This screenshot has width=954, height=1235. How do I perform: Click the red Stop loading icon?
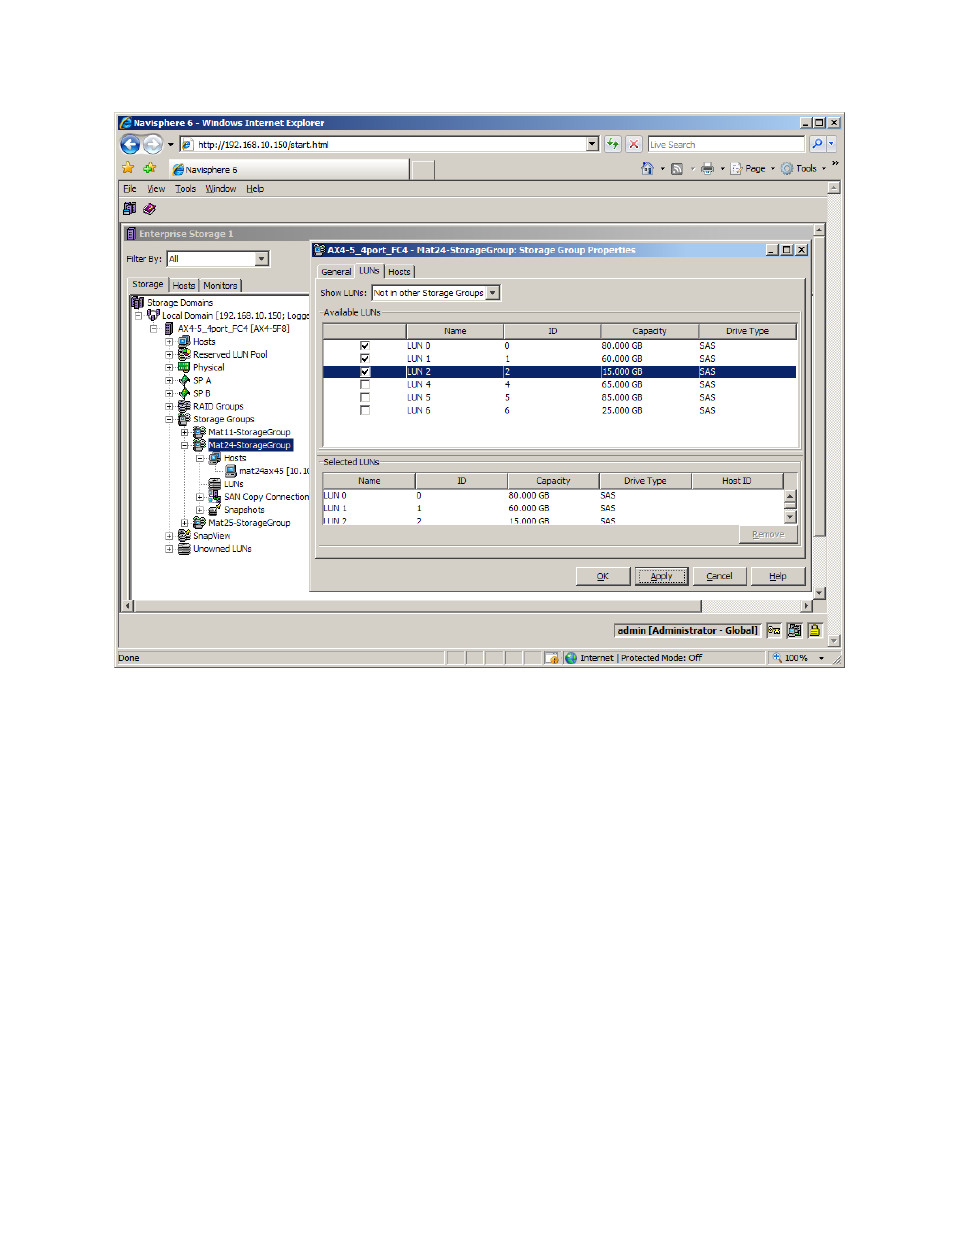pos(634,144)
